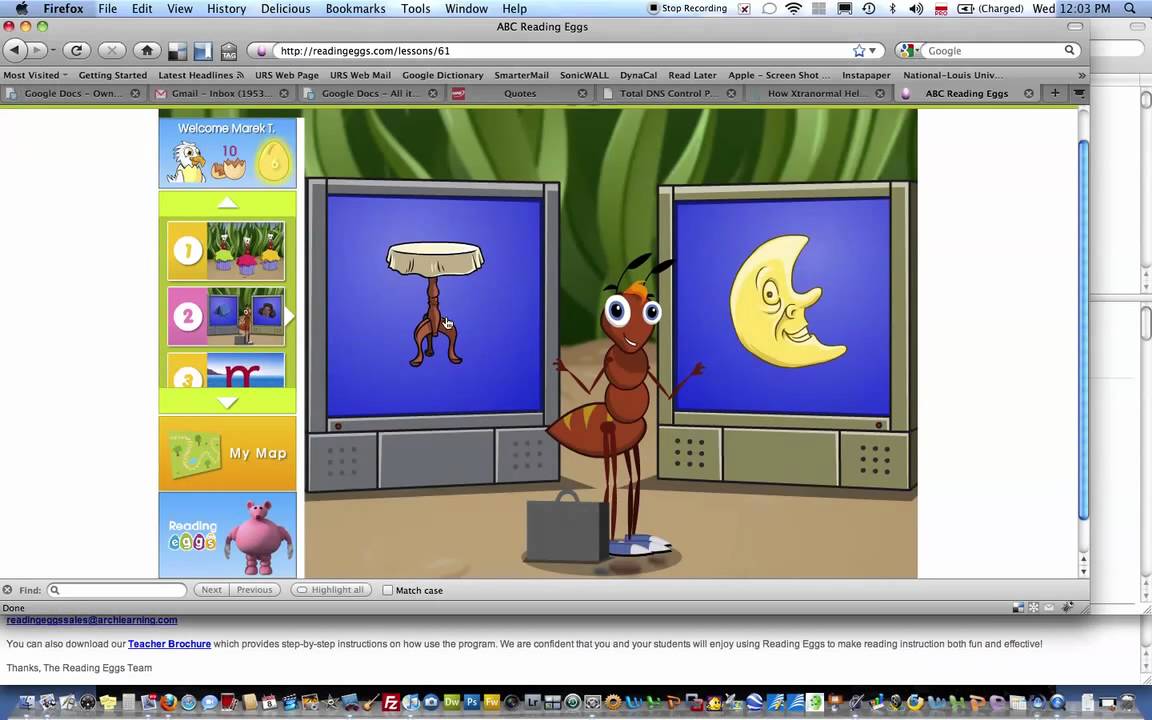Switch to the Quotes tab

click(x=520, y=93)
